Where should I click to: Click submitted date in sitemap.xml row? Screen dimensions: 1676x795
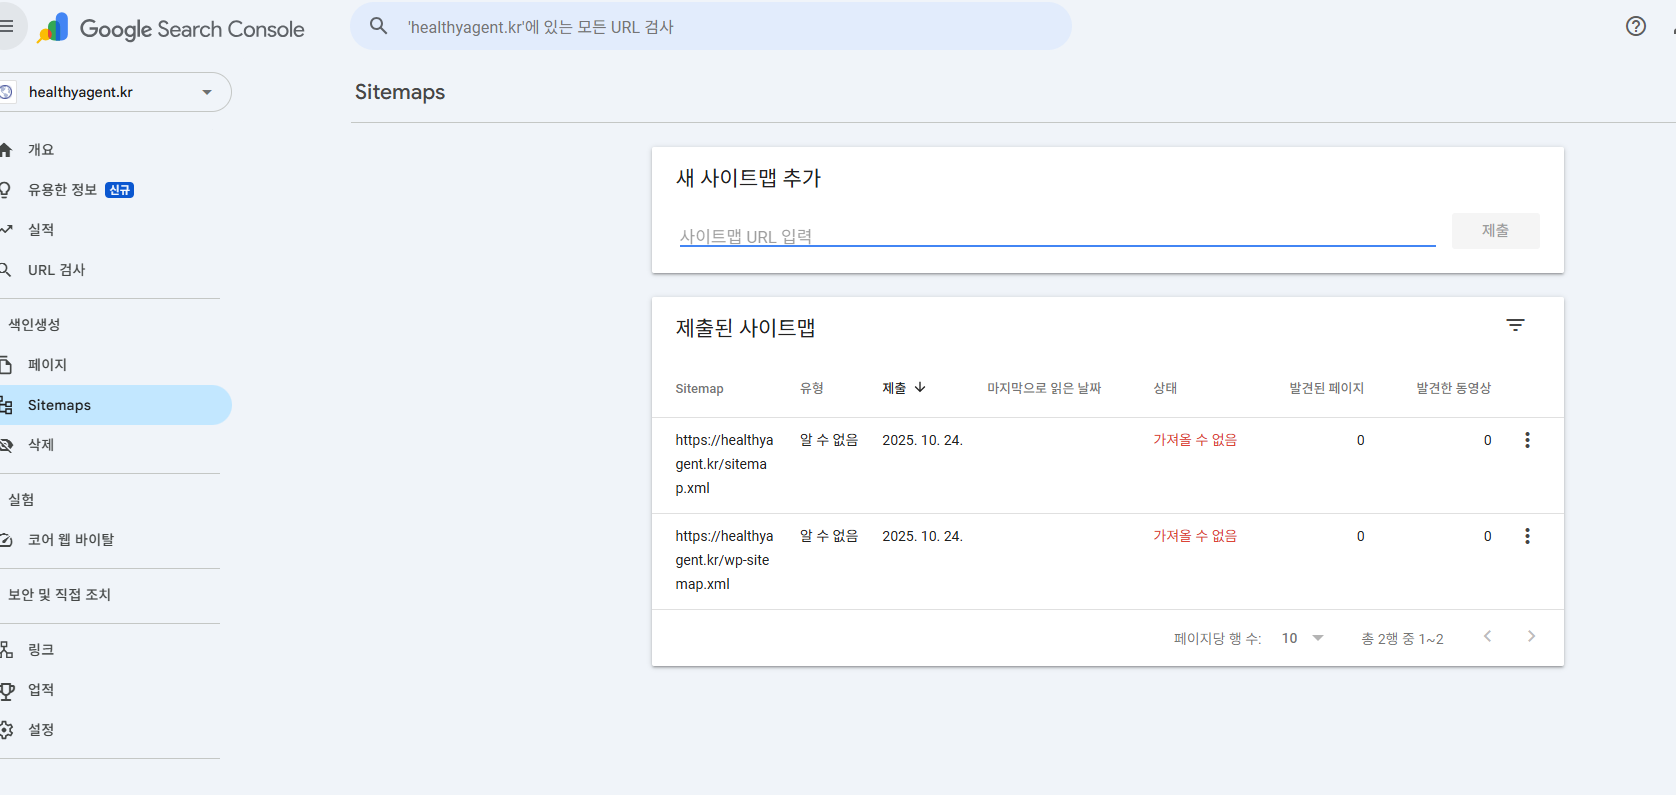click(x=922, y=440)
